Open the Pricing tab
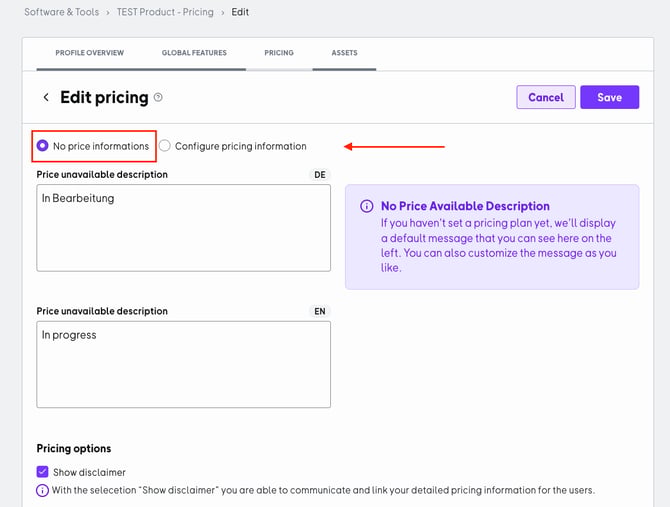The height and width of the screenshot is (507, 670). 279,53
